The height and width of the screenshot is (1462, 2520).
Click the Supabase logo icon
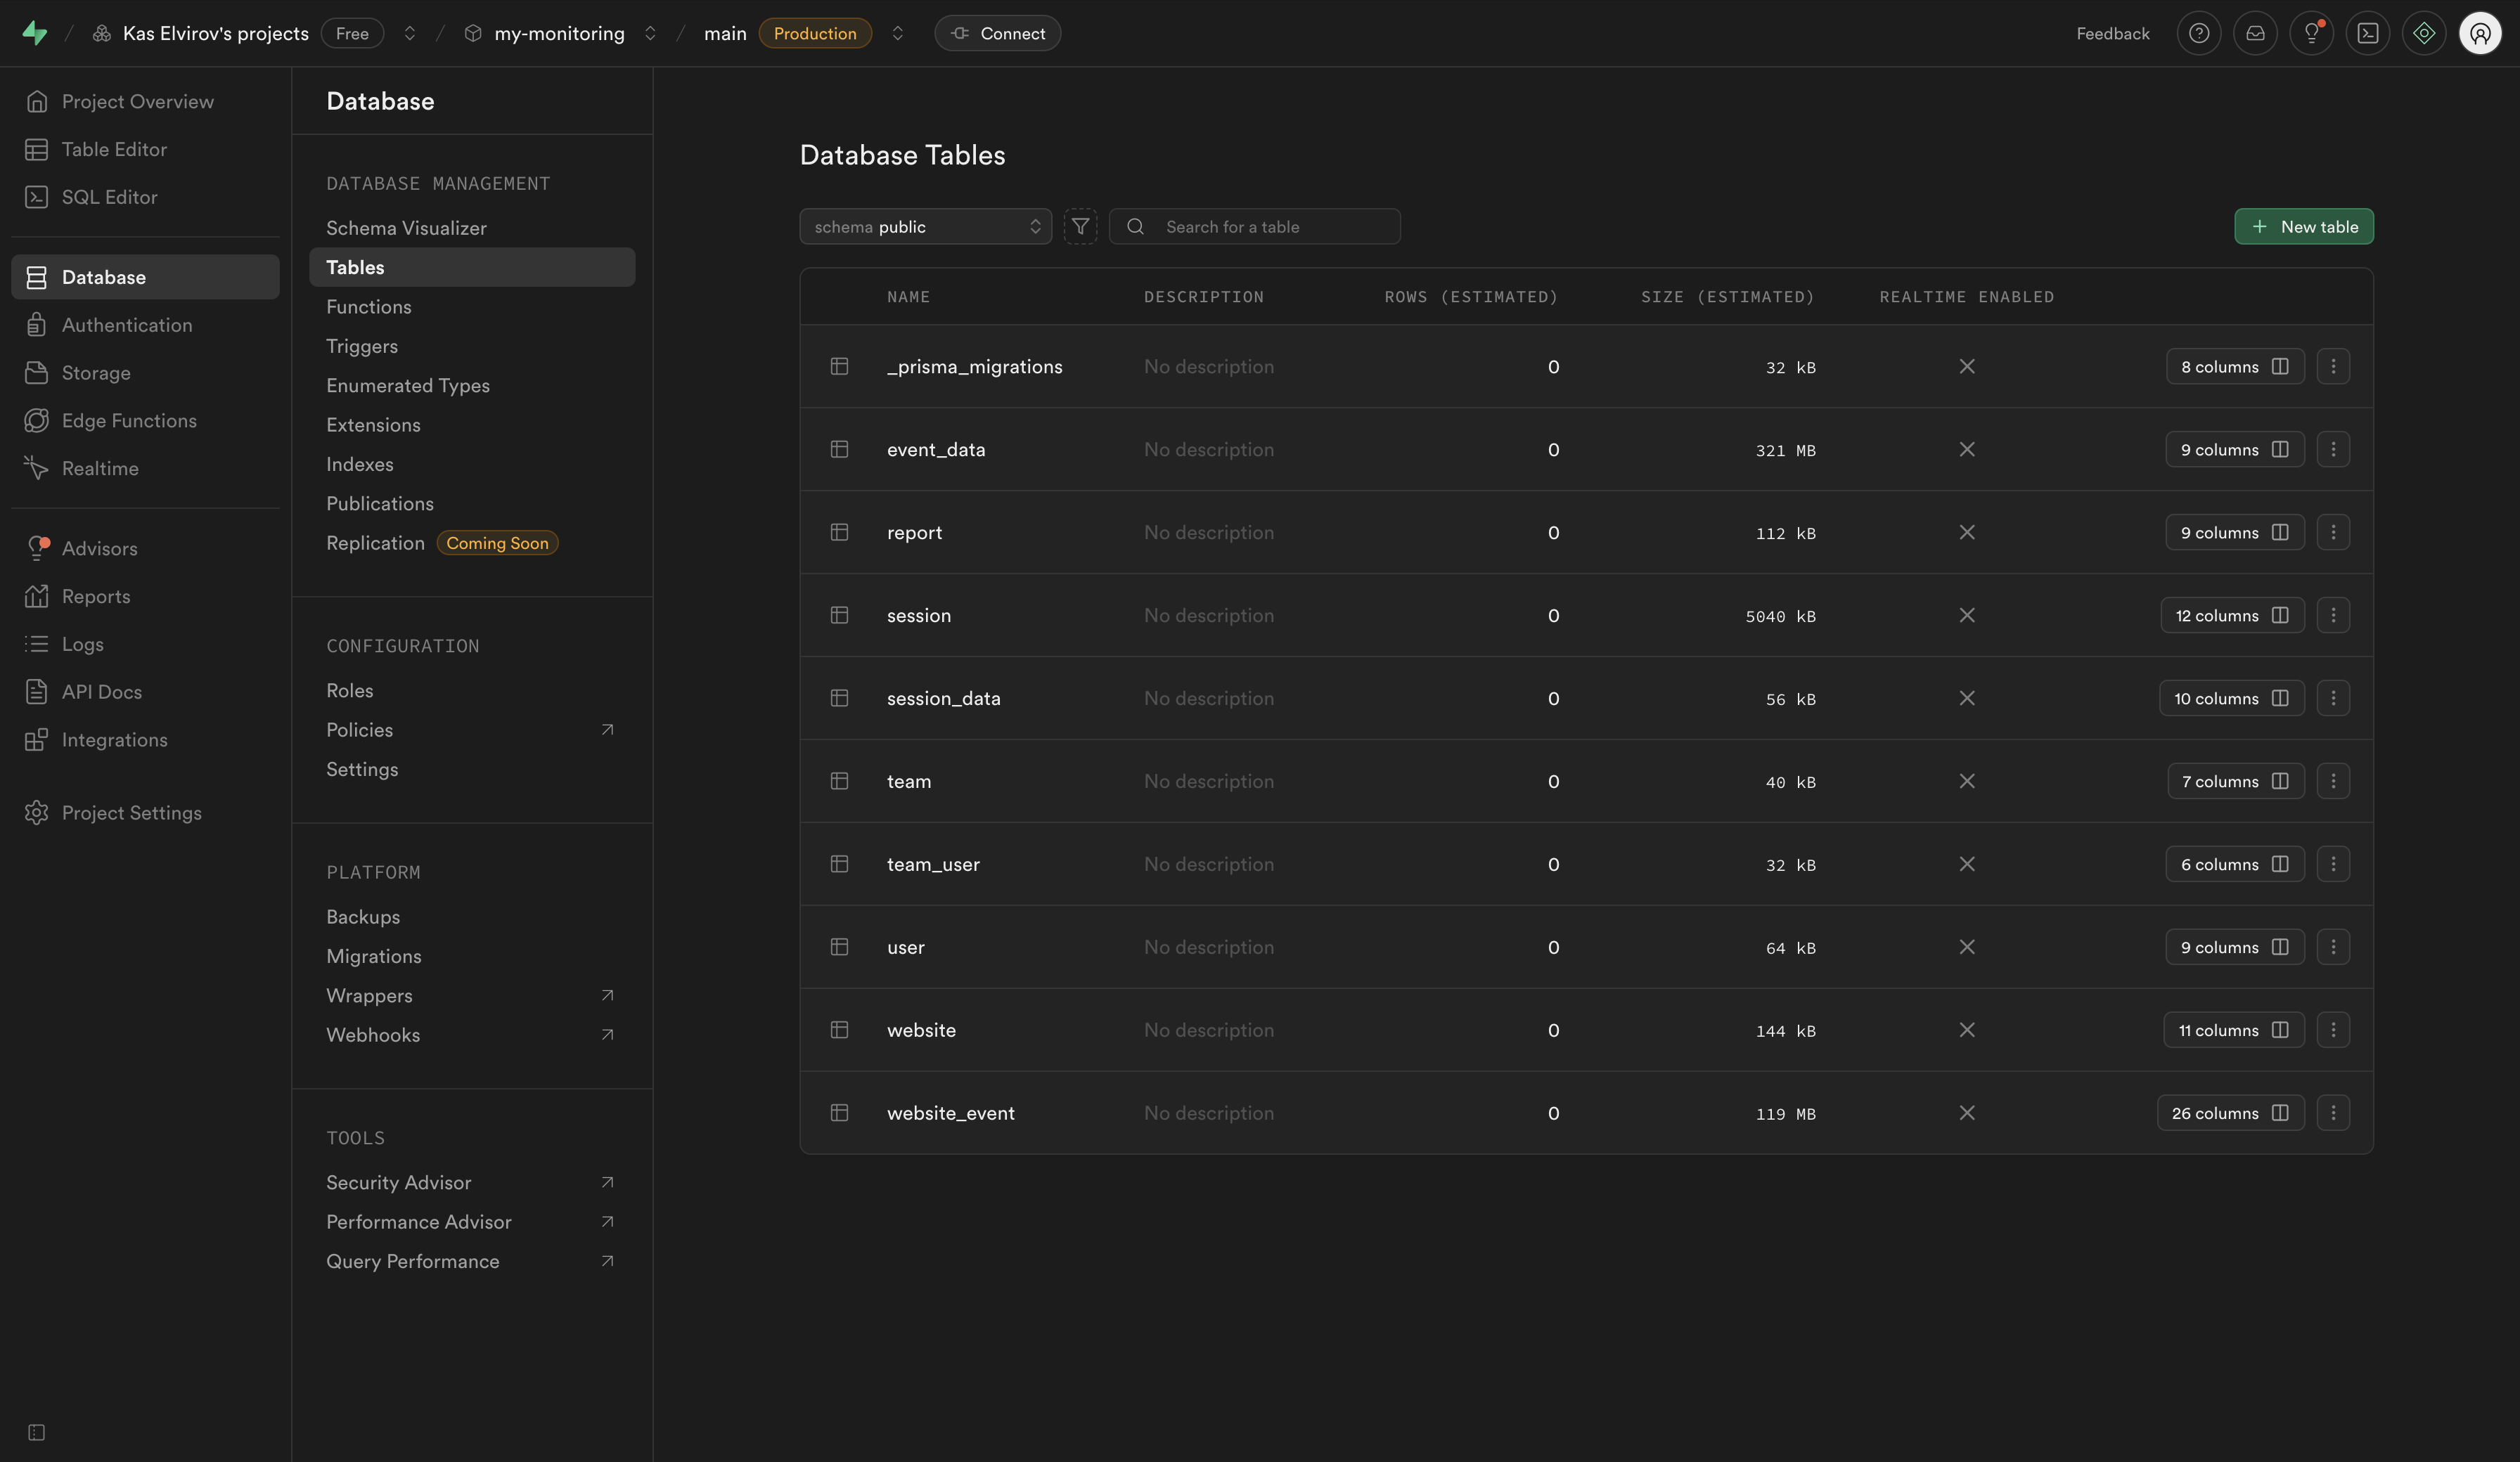pyautogui.click(x=35, y=33)
